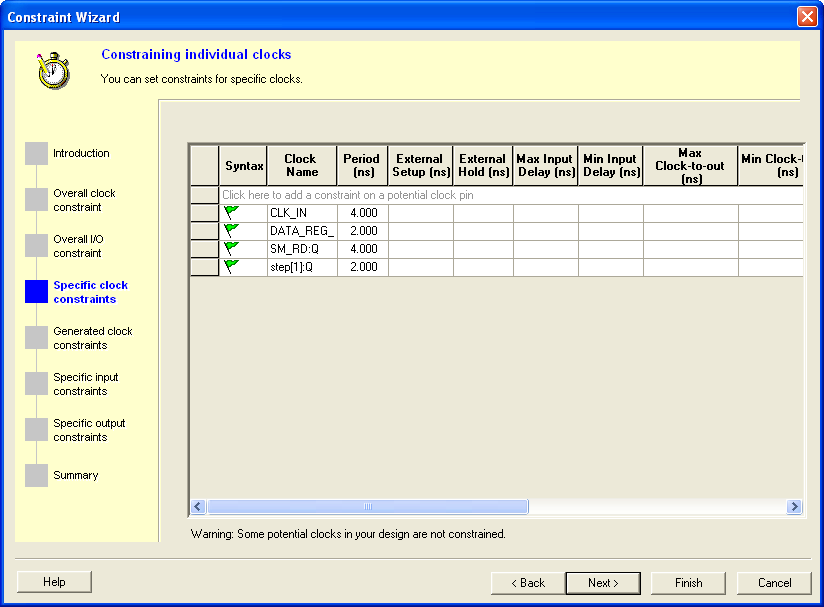Viewport: 824px width, 607px height.
Task: Click 'Click here to add a constraint' row
Action: 511,195
